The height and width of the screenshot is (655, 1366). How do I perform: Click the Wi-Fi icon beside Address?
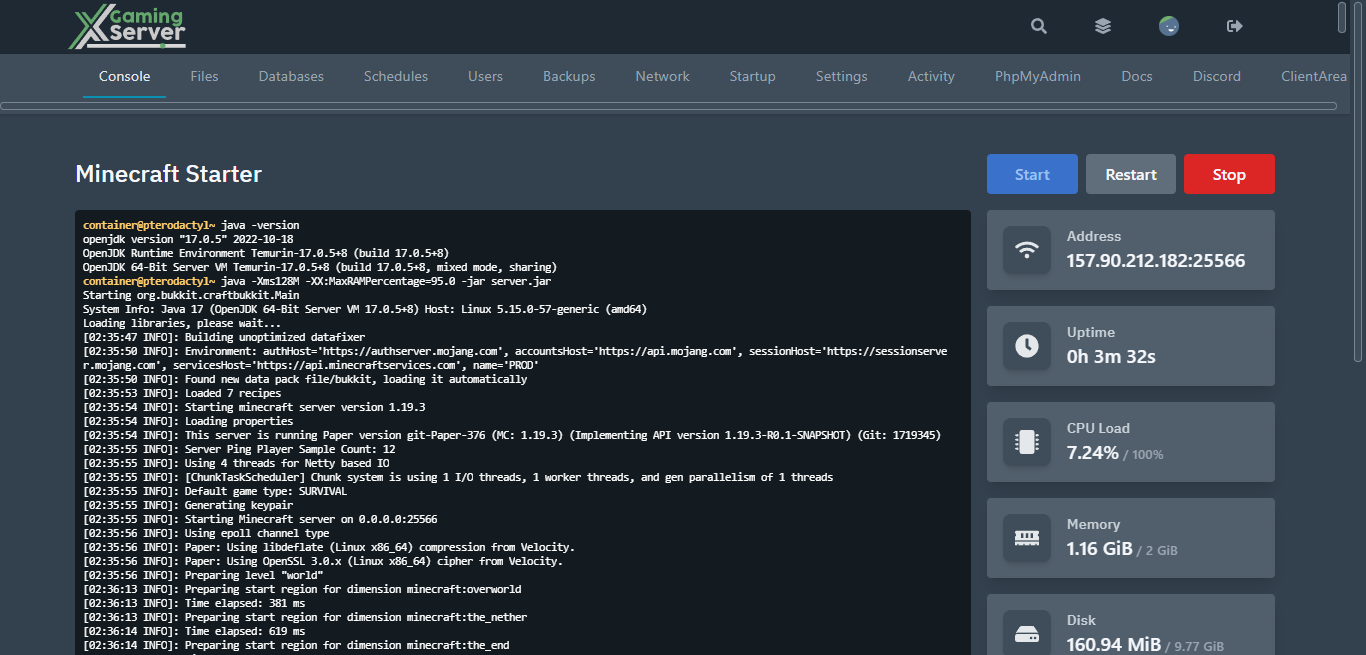1027,250
